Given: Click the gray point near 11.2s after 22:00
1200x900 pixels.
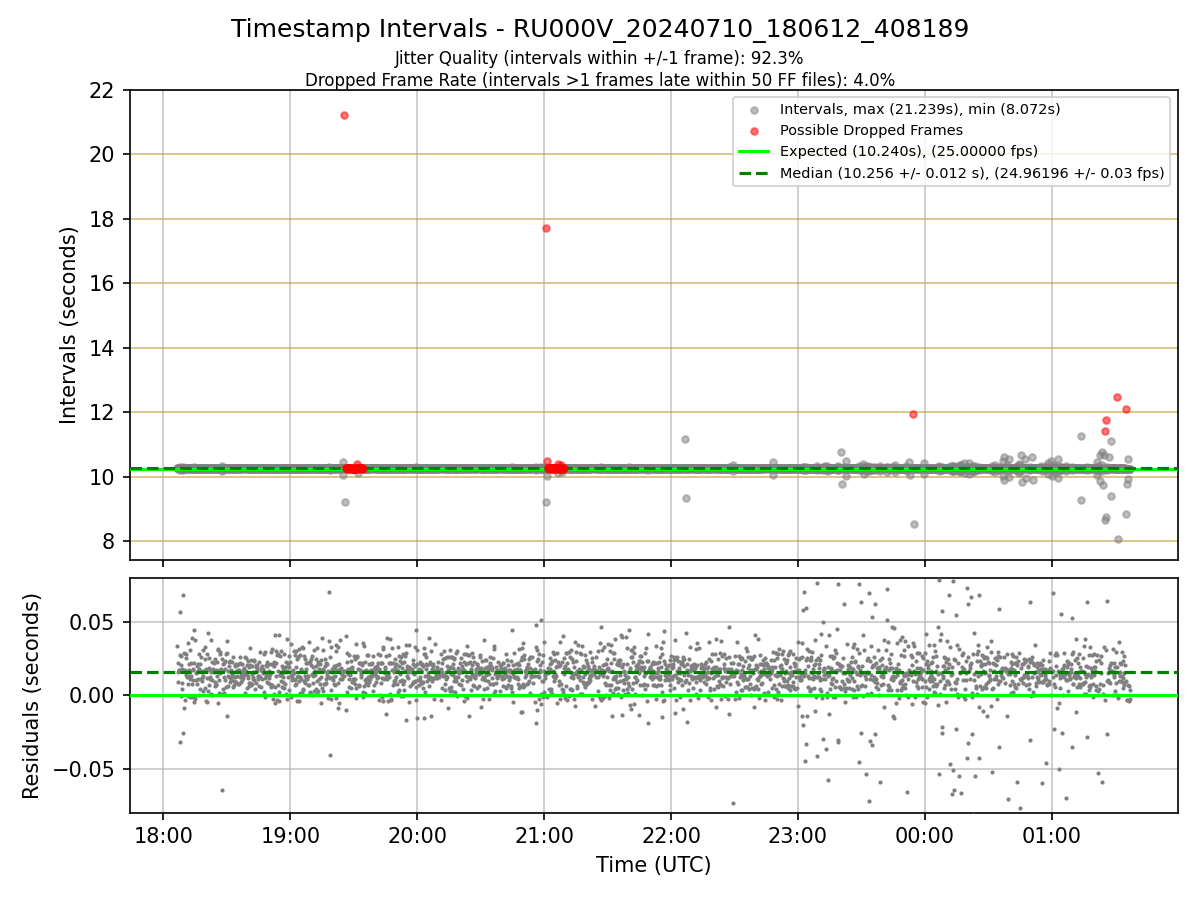Looking at the screenshot, I should [x=685, y=439].
